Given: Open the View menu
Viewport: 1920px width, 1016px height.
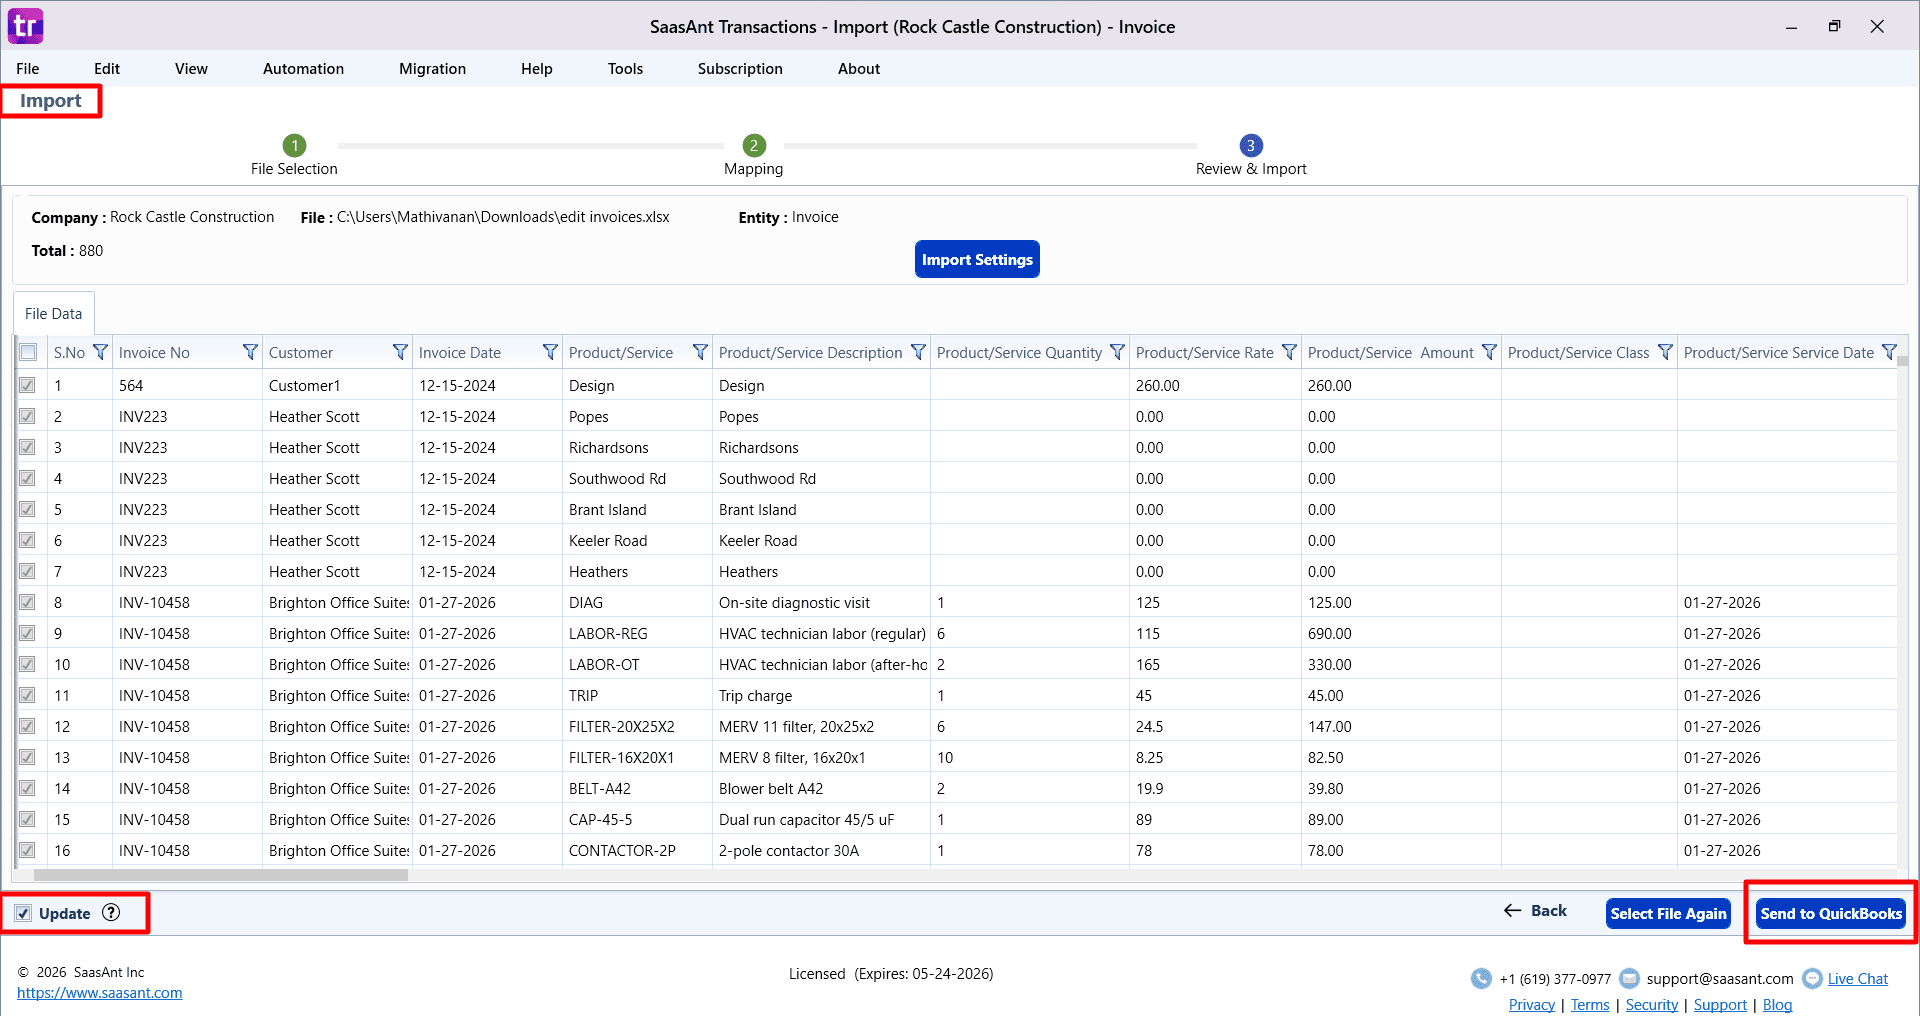Looking at the screenshot, I should click(191, 68).
